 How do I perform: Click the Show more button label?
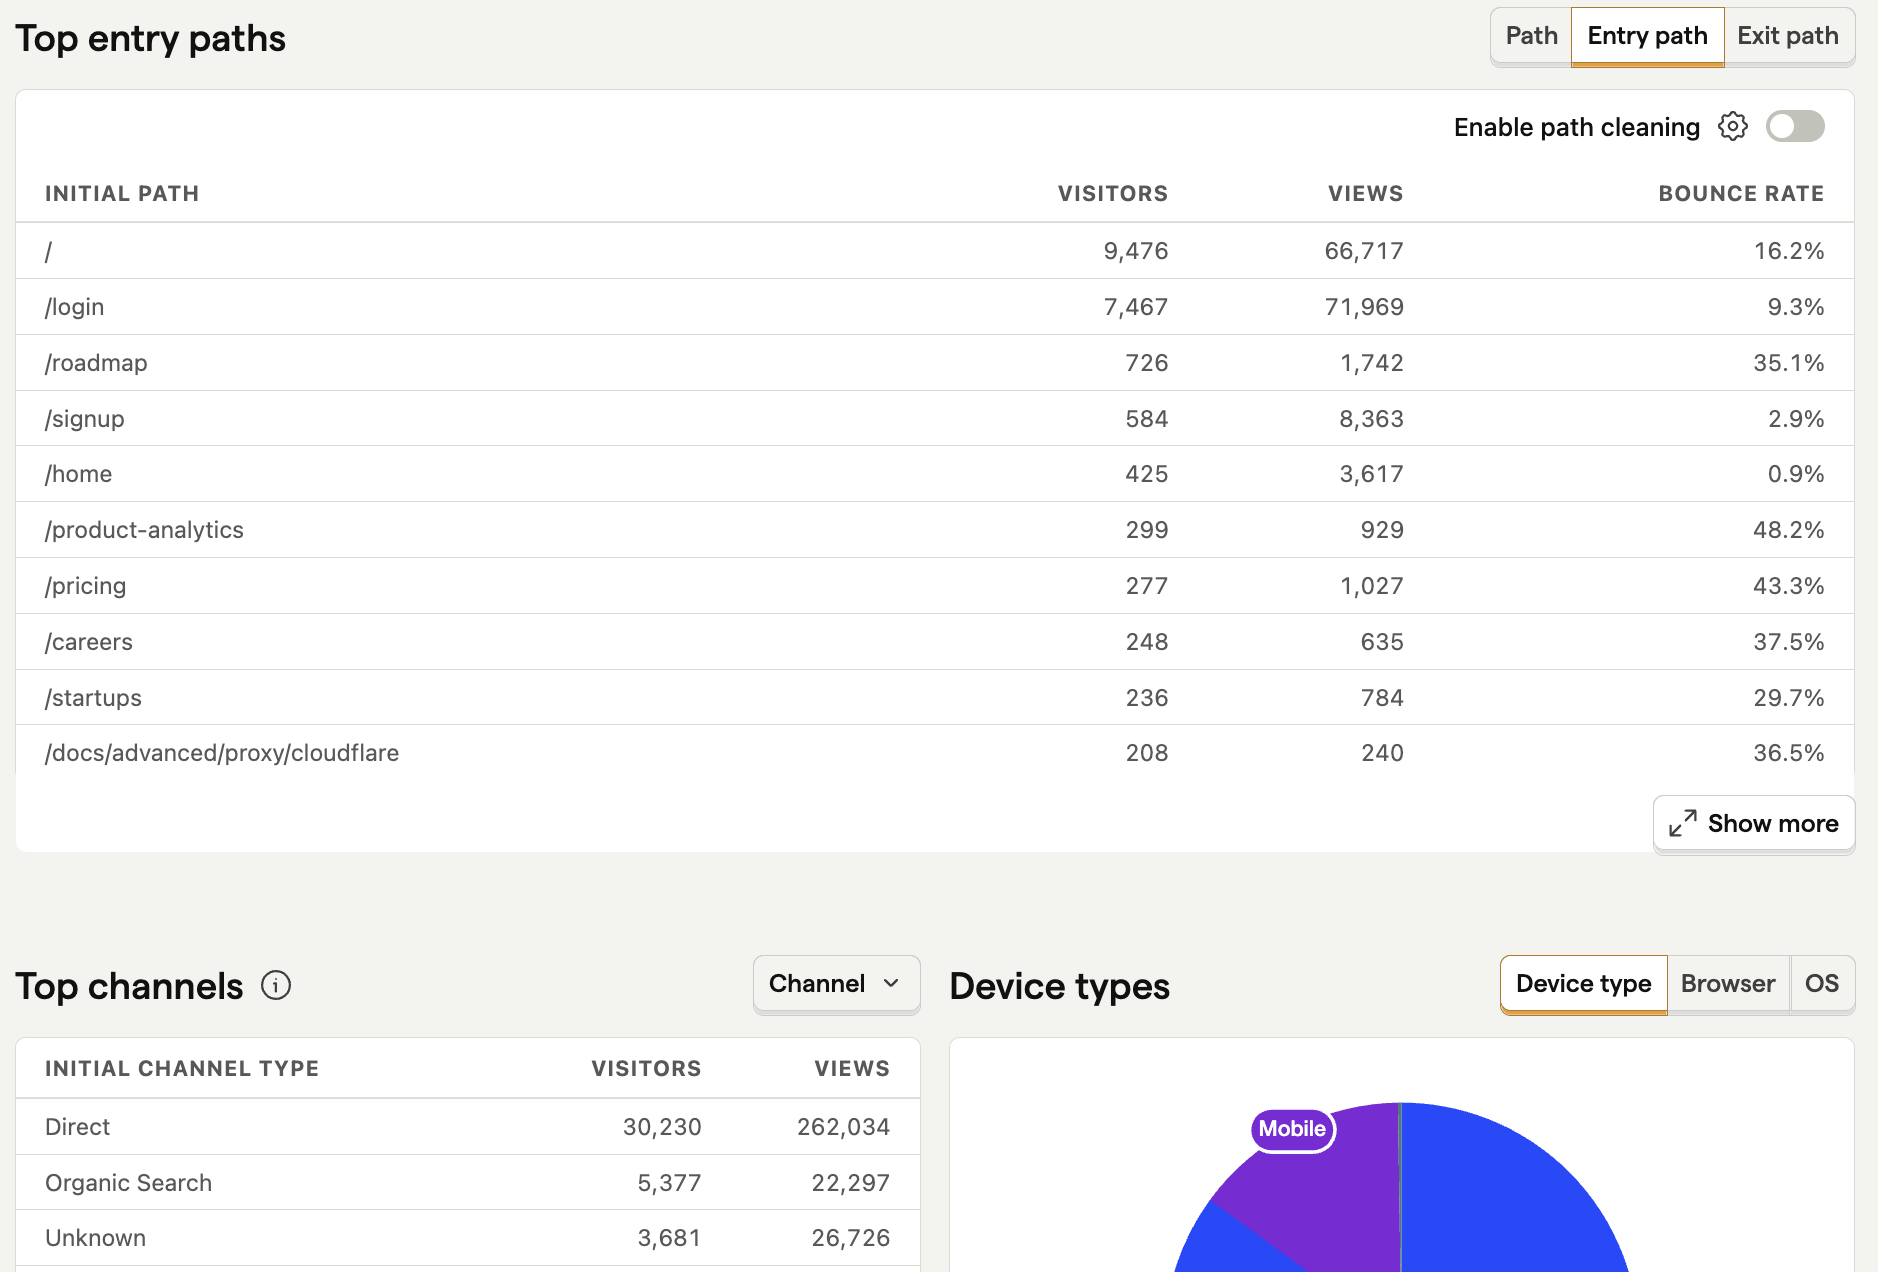click(1773, 824)
